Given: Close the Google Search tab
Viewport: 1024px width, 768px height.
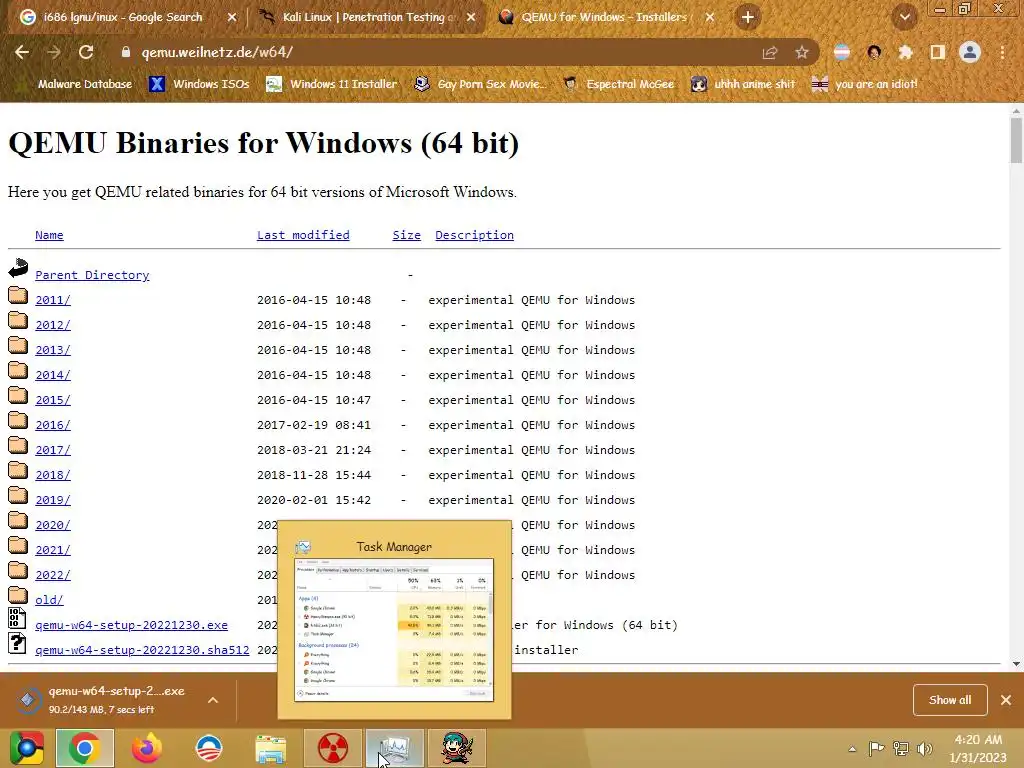Looking at the screenshot, I should (231, 18).
